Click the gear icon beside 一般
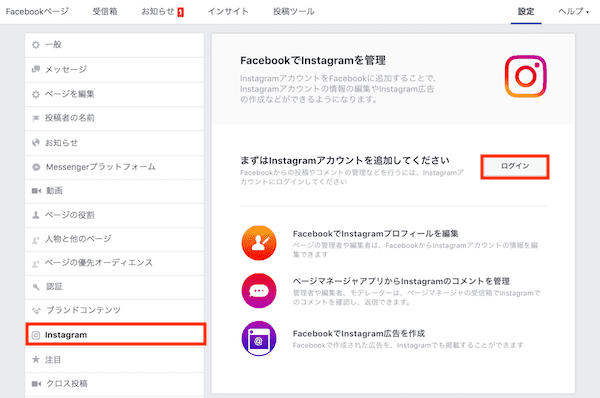The image size is (600, 398). tap(36, 45)
